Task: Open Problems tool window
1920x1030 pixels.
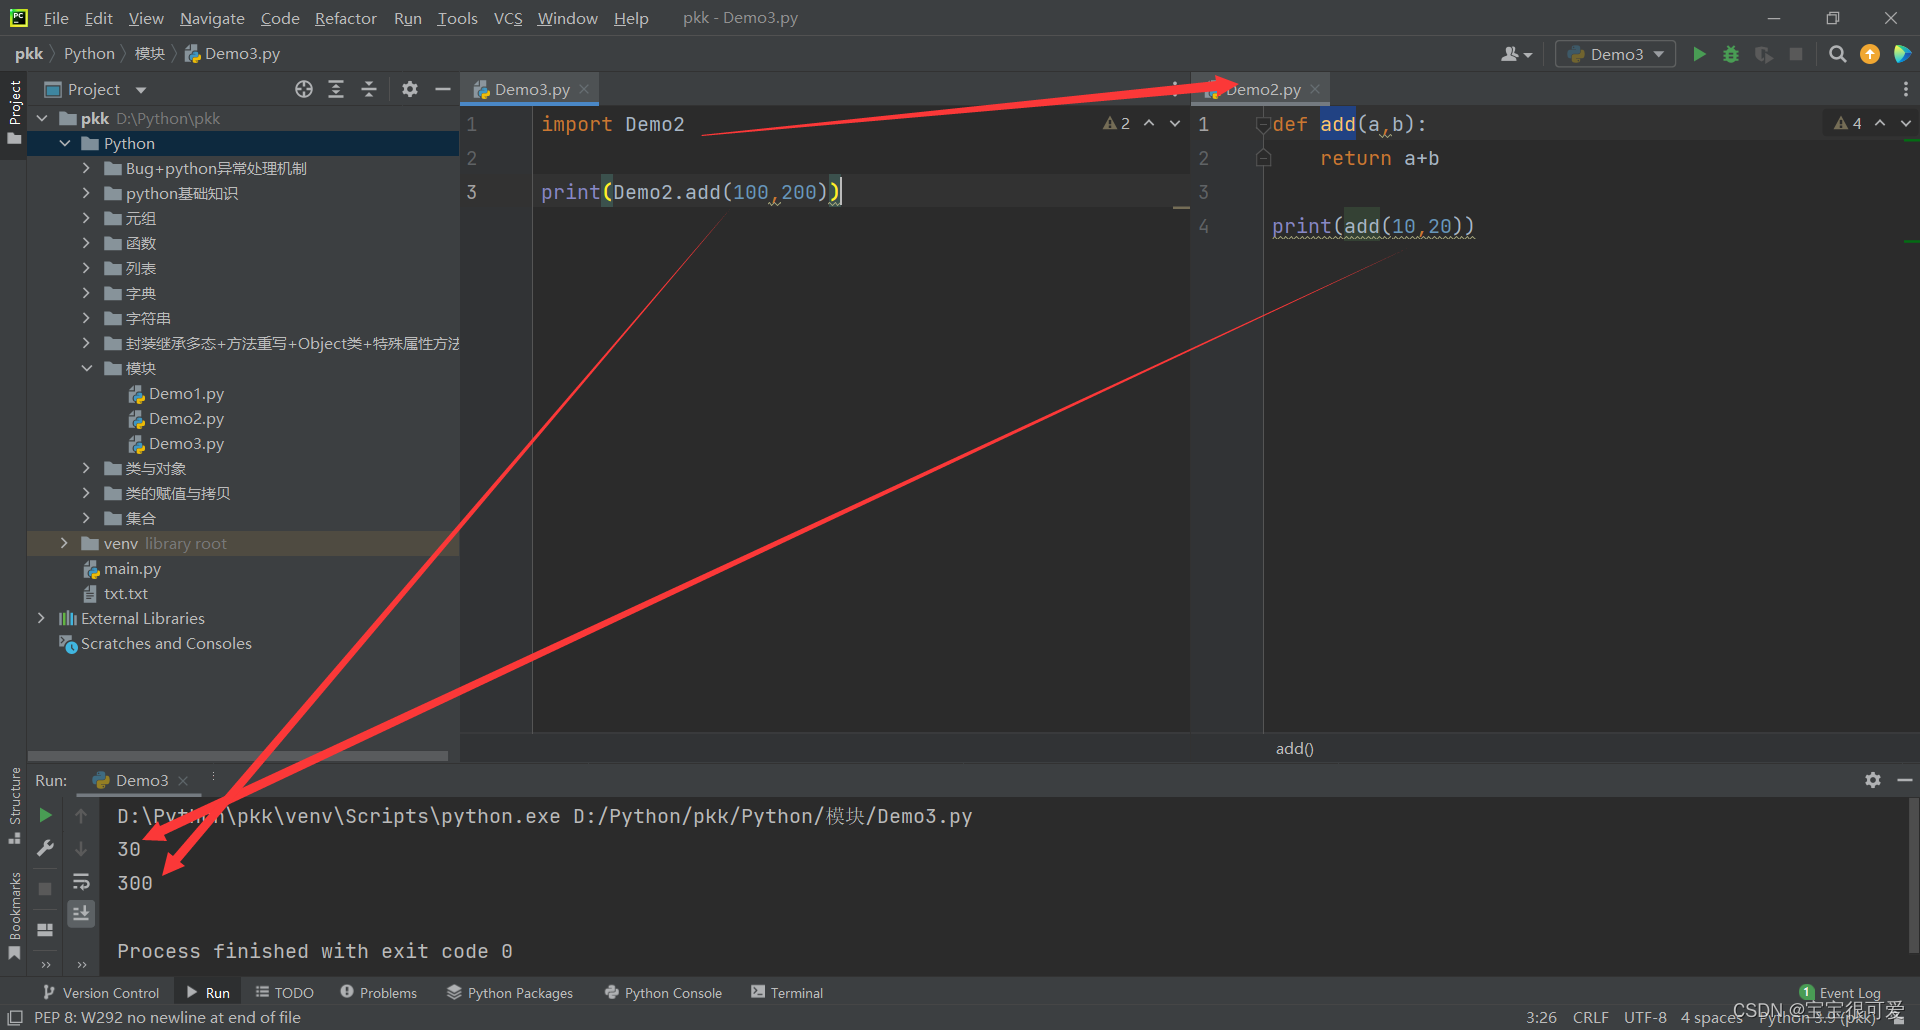Action: click(x=378, y=992)
